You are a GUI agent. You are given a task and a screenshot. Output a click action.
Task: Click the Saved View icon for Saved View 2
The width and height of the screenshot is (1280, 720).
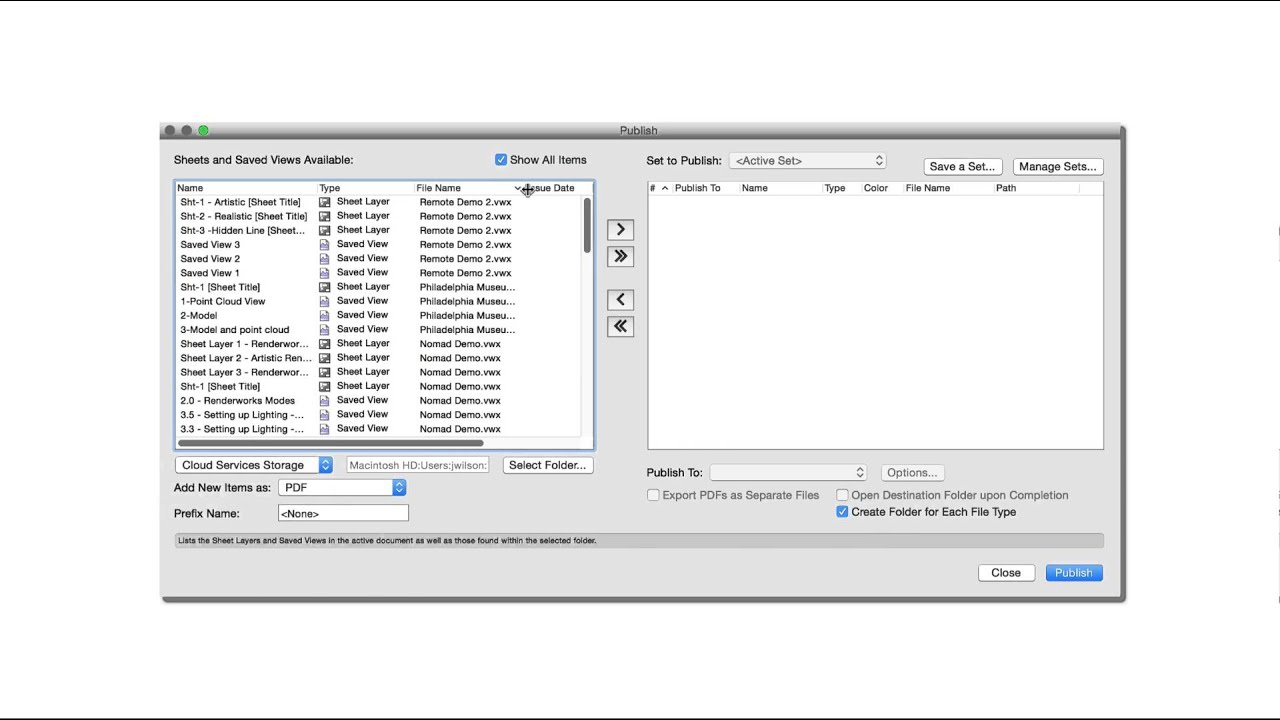pyautogui.click(x=325, y=258)
